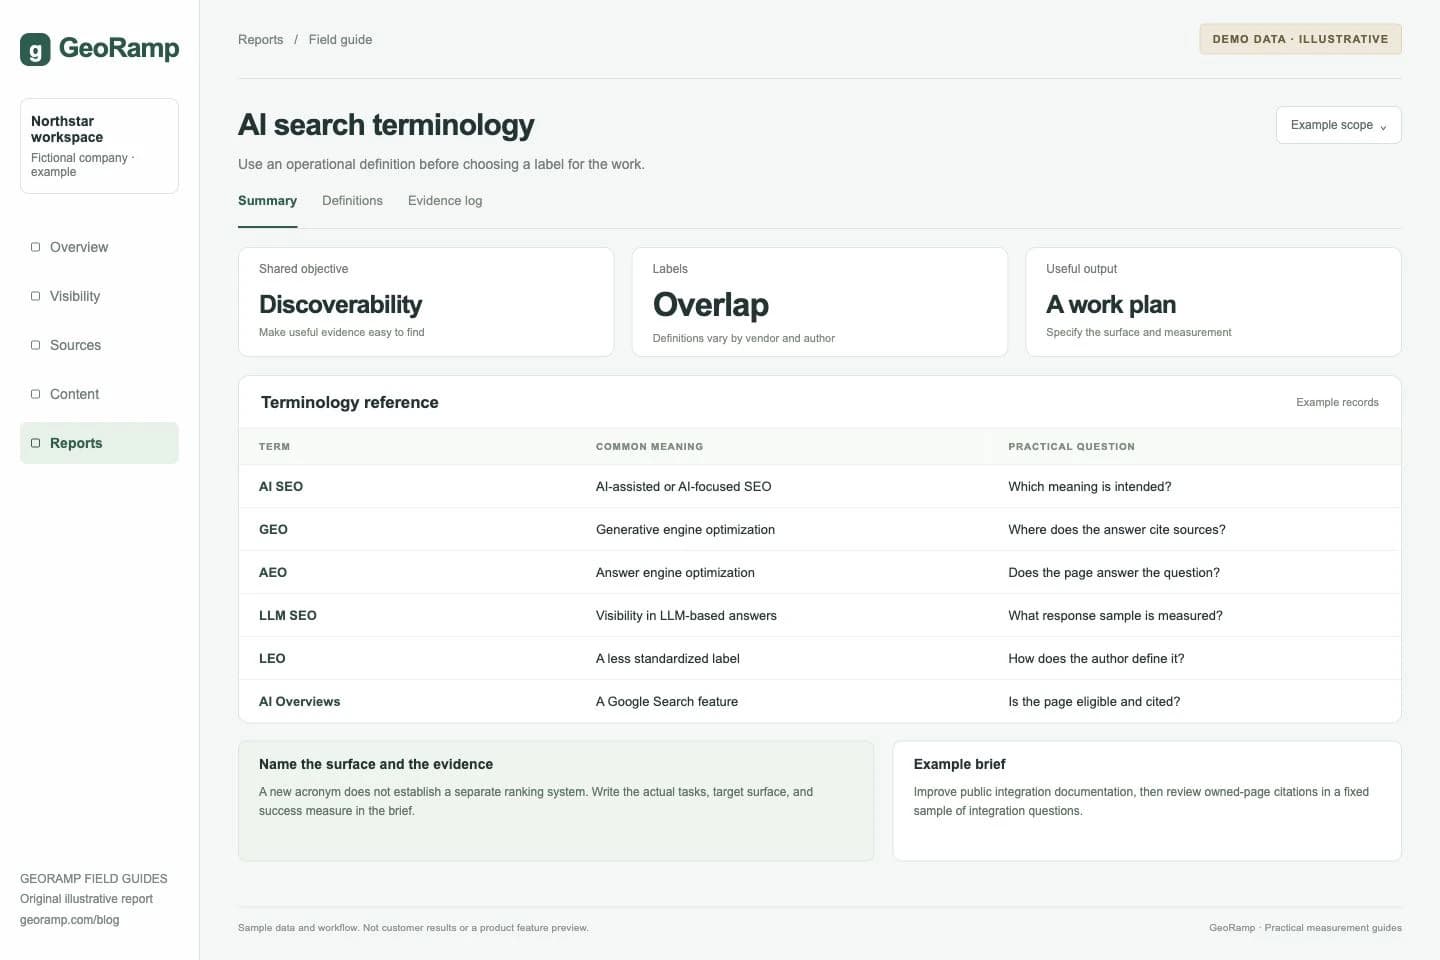Screen dimensions: 1440x960
Task: Go to Overview in the sidebar
Action: tap(99, 247)
